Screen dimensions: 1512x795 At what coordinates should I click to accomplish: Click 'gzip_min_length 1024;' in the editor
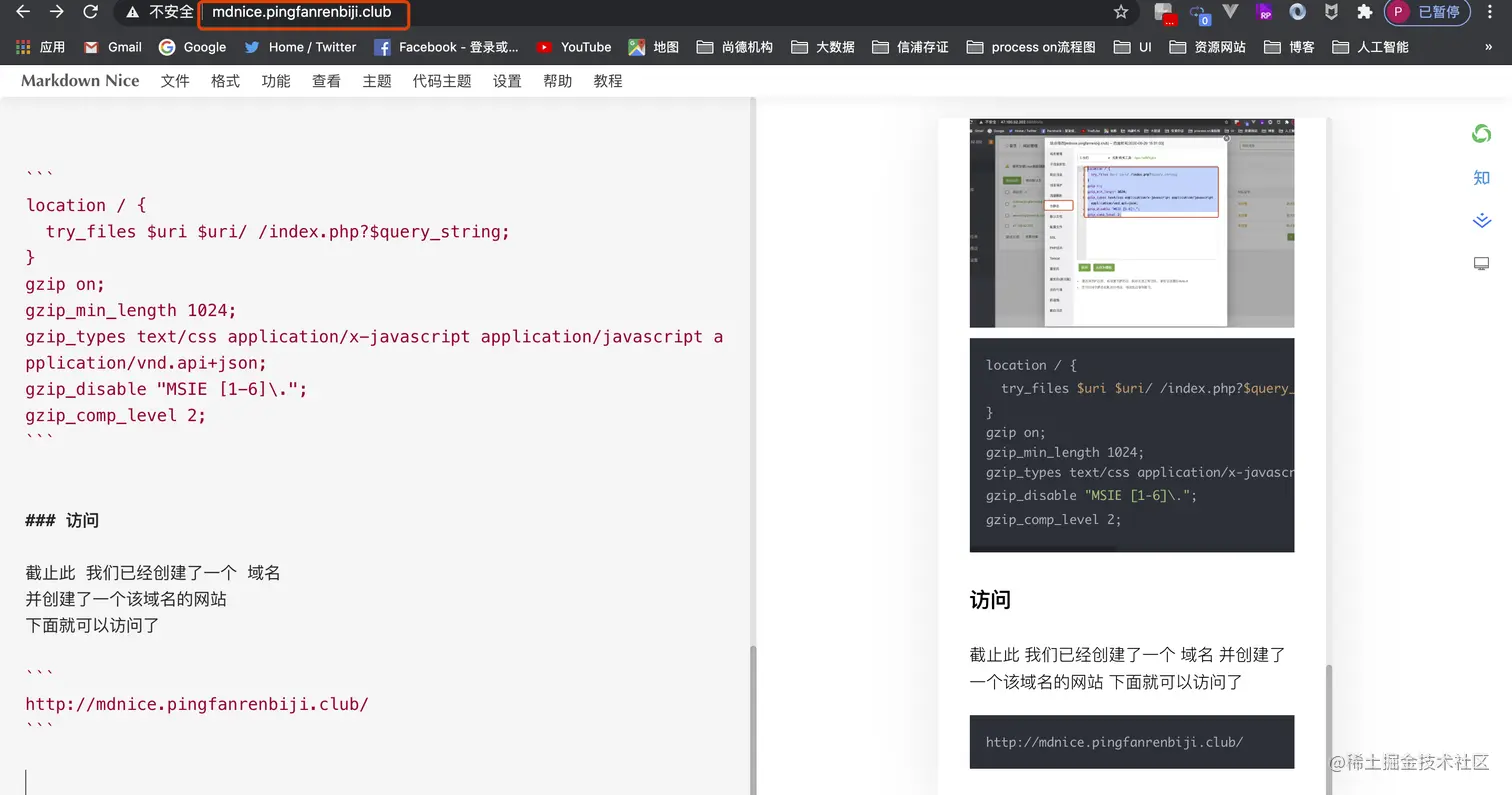(131, 310)
